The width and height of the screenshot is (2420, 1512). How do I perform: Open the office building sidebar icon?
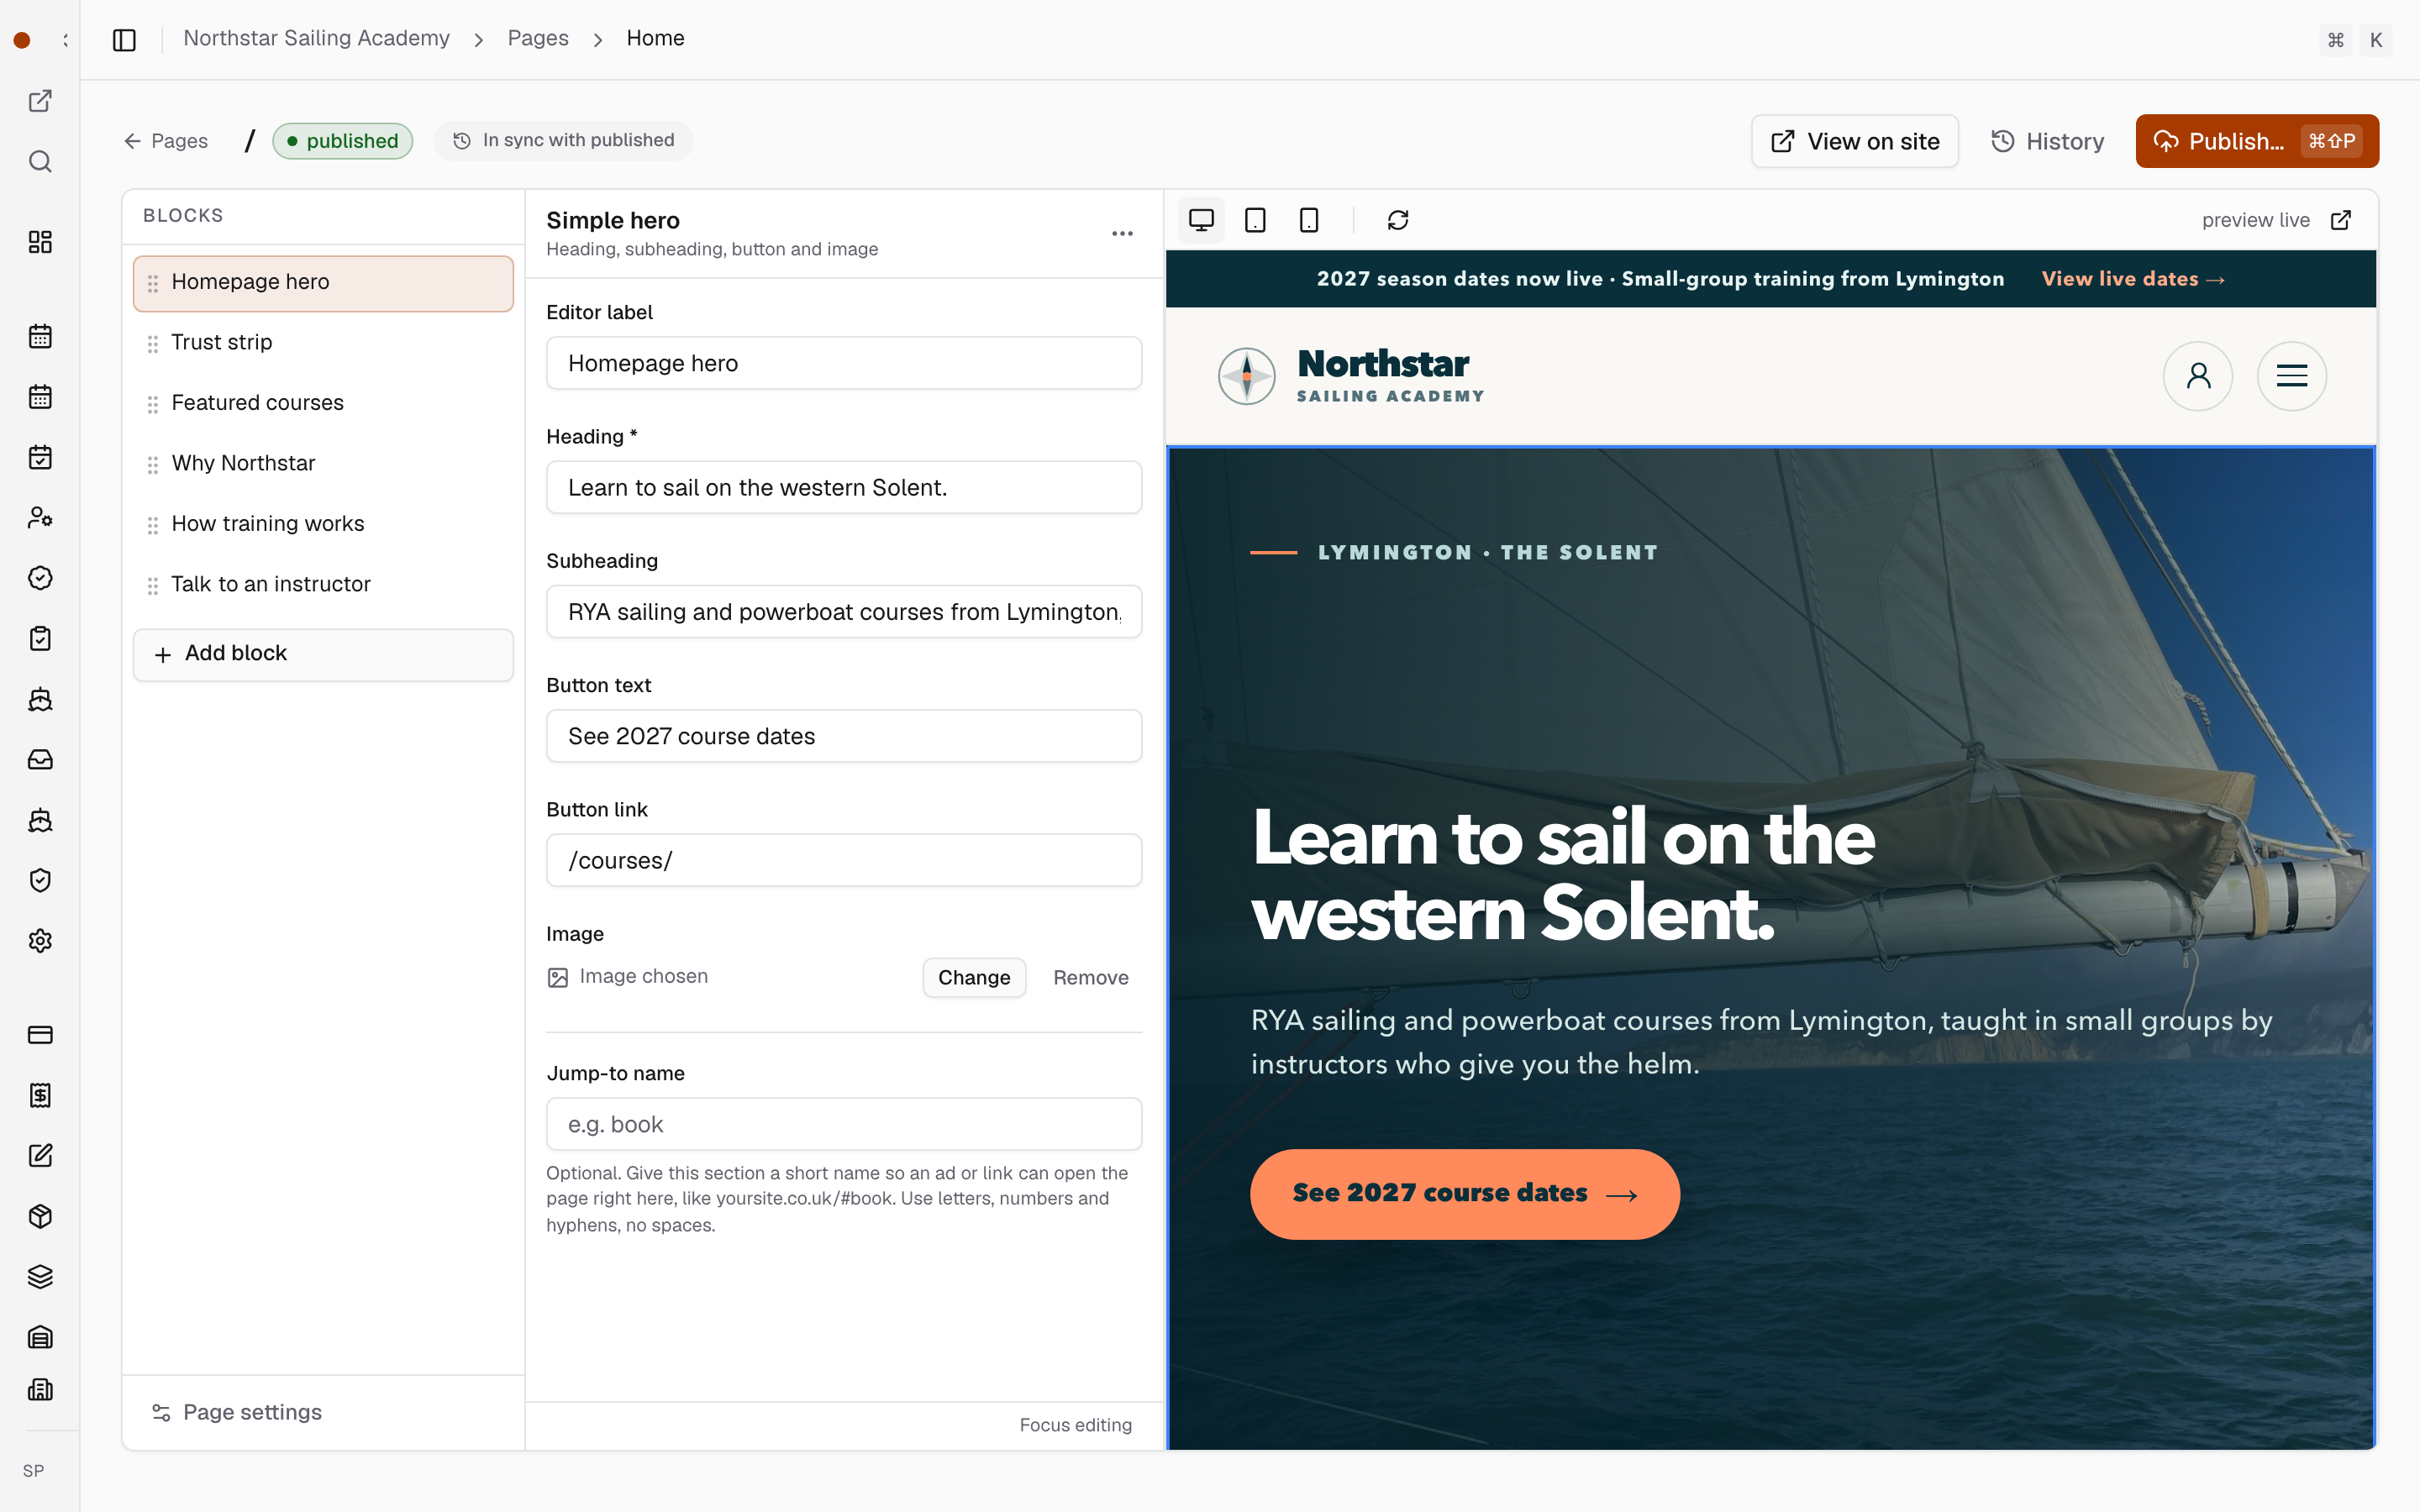pyautogui.click(x=40, y=1390)
